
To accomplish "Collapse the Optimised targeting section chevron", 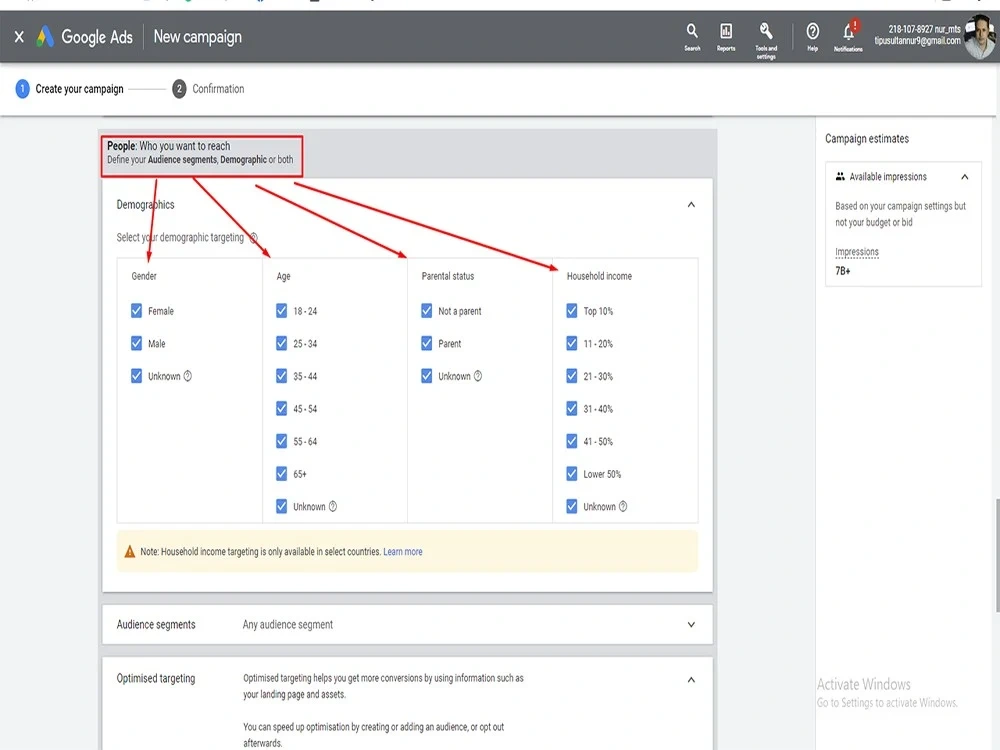I will 691,680.
